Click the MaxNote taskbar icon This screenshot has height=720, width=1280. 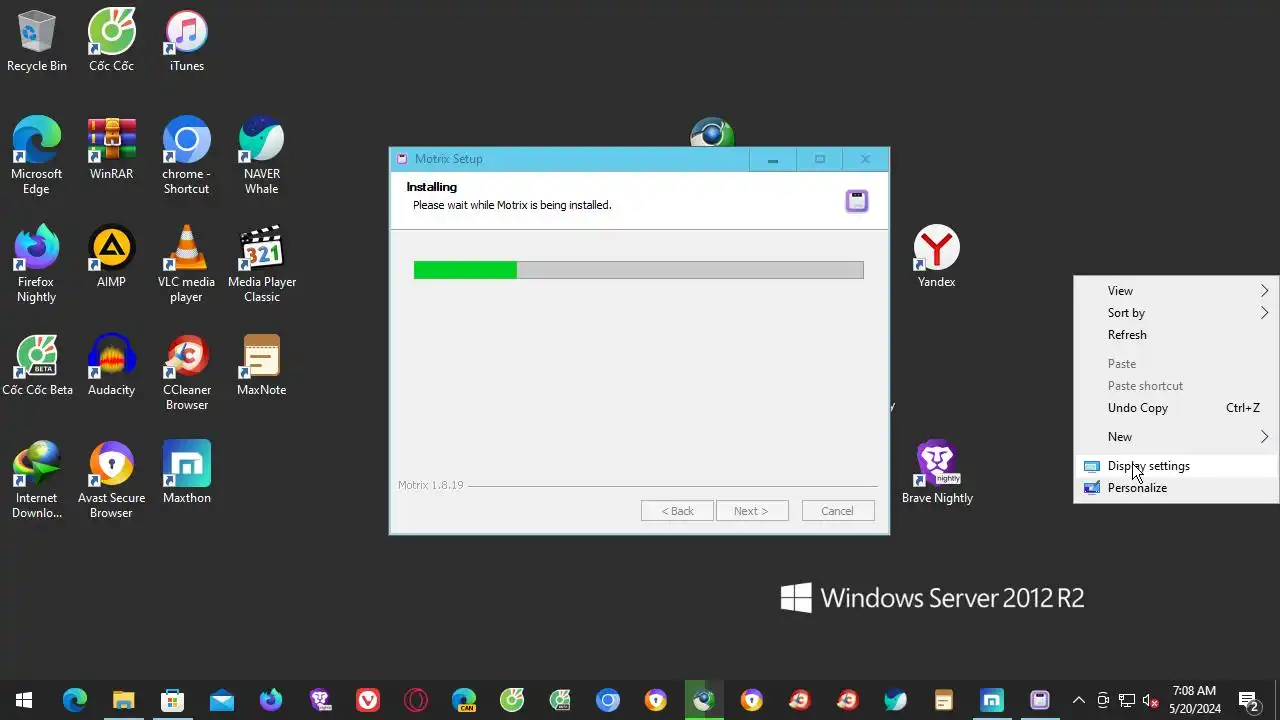[944, 700]
